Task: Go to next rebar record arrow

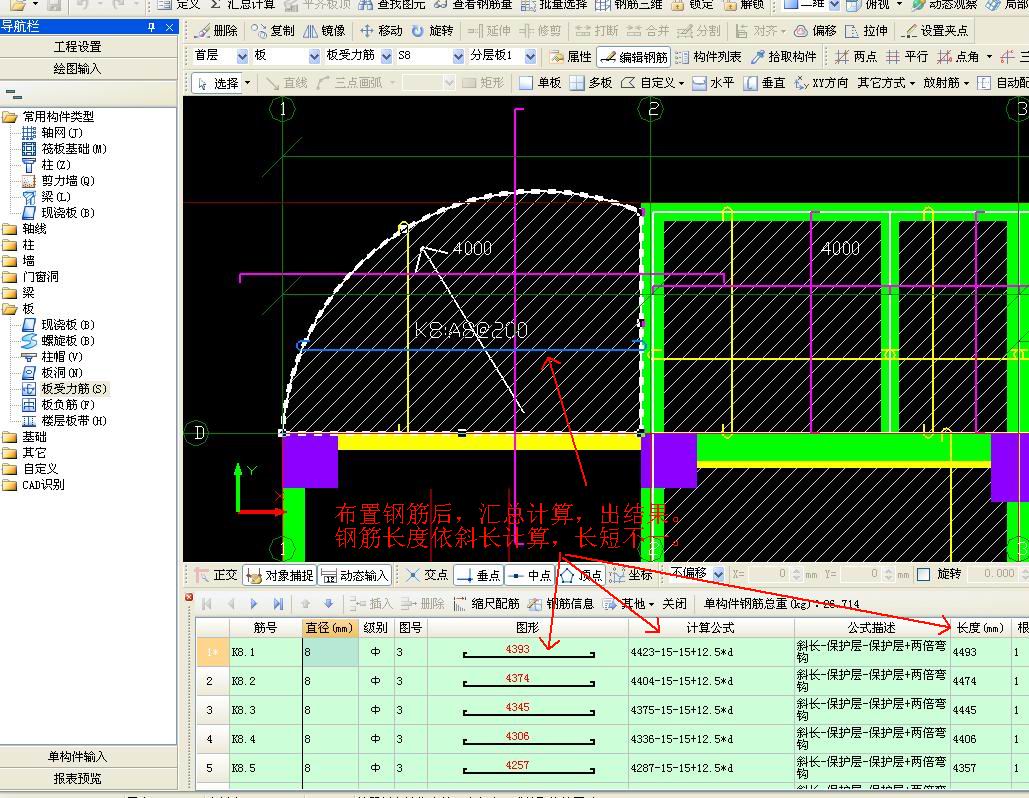Action: point(254,604)
